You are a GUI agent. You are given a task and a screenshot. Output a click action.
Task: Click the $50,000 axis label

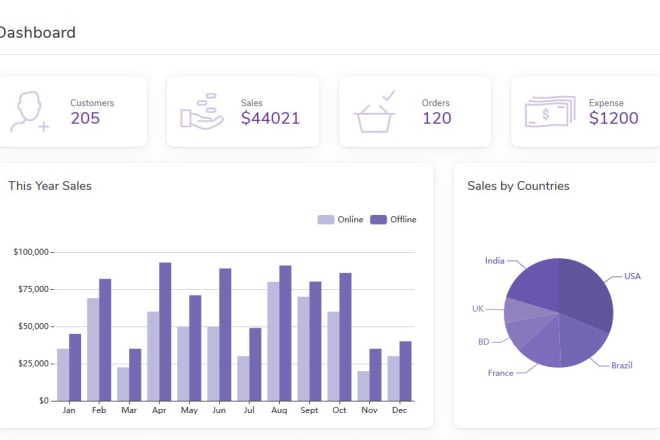click(33, 326)
